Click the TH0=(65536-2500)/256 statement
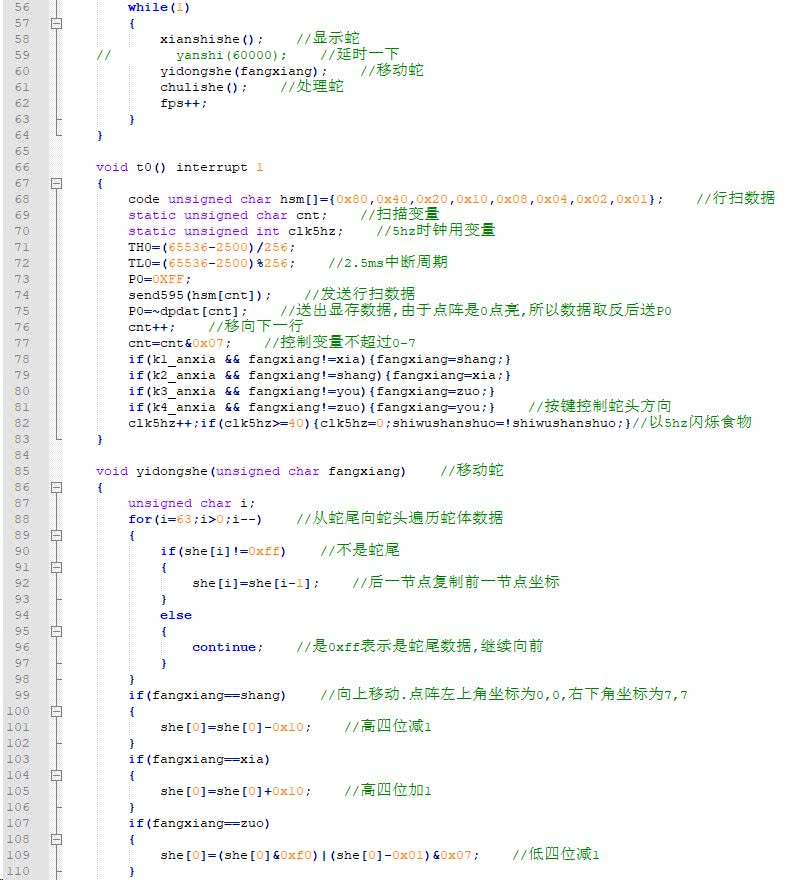807x880 pixels. click(211, 248)
